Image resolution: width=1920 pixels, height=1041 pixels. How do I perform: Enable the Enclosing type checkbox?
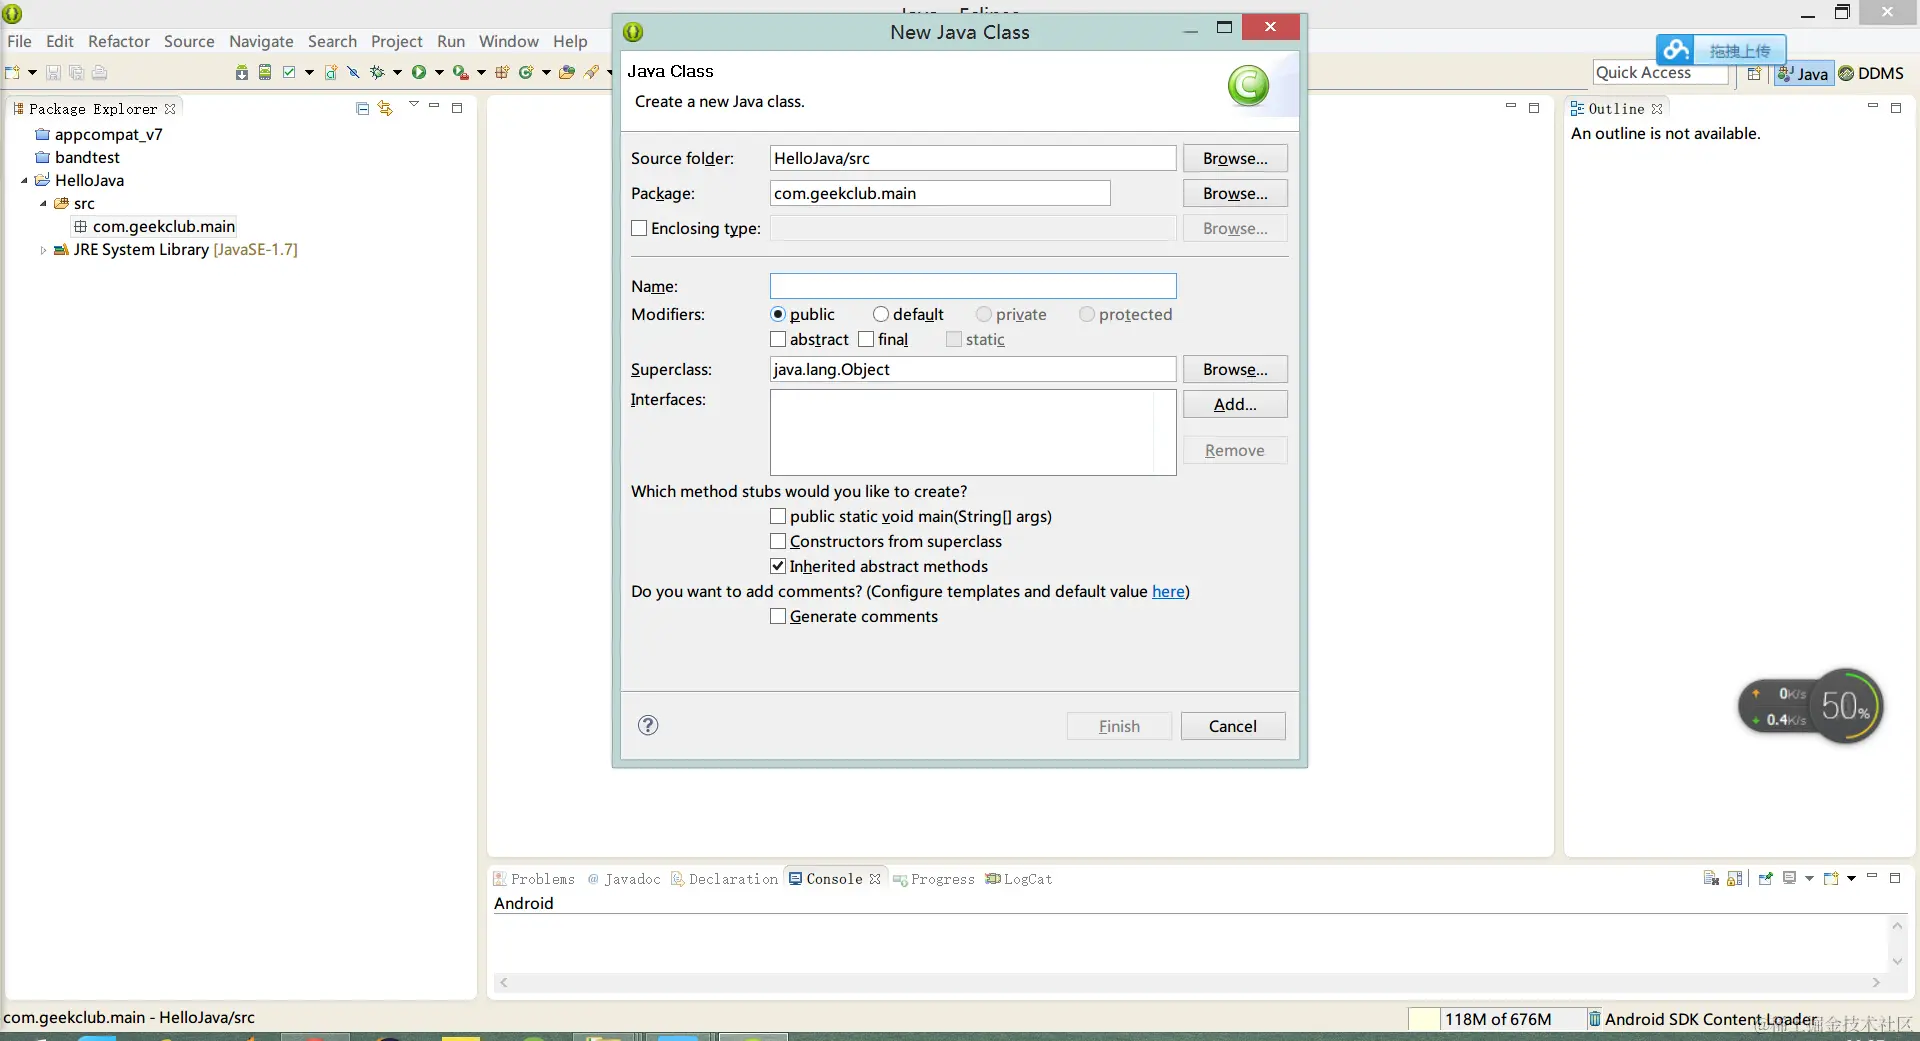coord(639,228)
